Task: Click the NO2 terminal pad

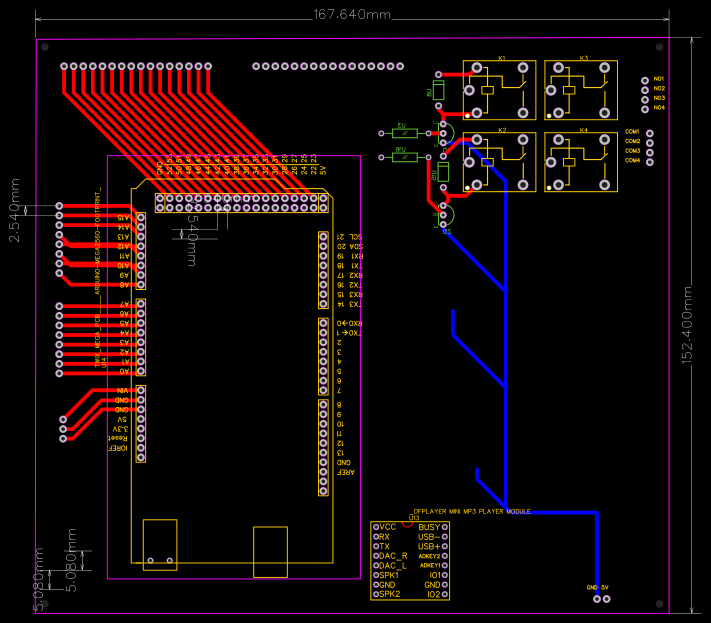Action: [x=645, y=90]
